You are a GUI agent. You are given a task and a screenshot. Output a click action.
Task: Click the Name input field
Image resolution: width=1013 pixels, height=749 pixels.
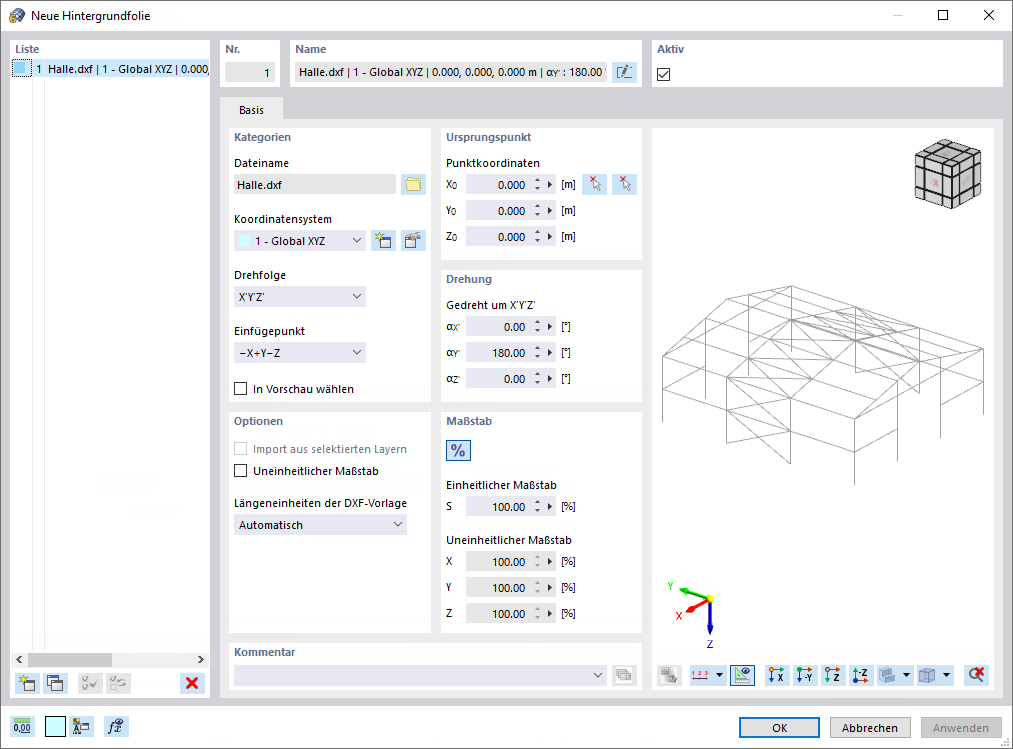(x=450, y=72)
